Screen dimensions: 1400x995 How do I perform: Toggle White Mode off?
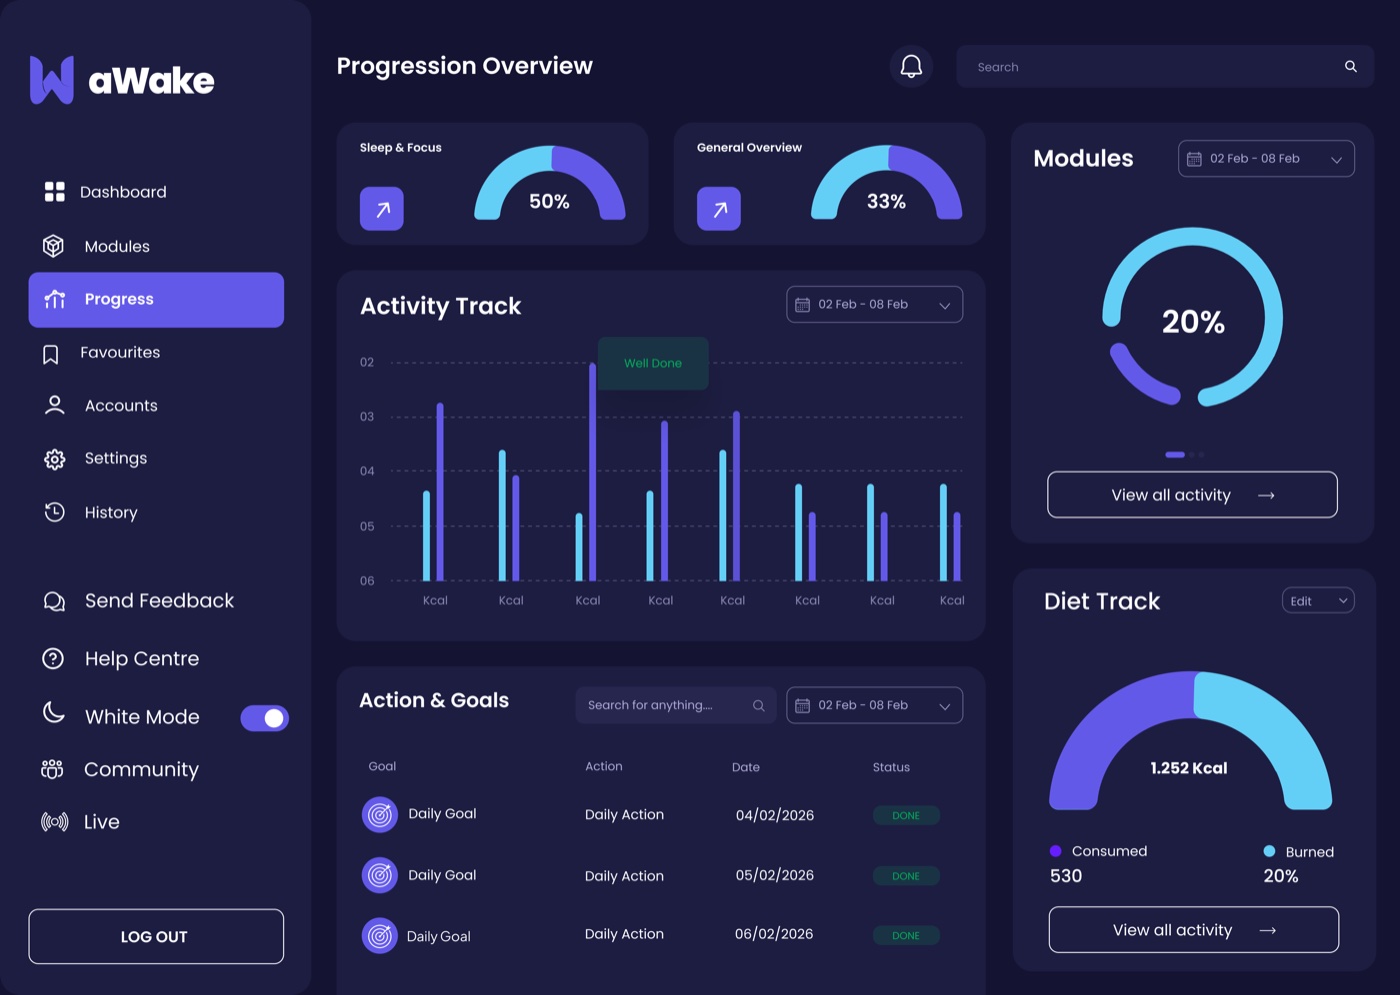click(264, 717)
